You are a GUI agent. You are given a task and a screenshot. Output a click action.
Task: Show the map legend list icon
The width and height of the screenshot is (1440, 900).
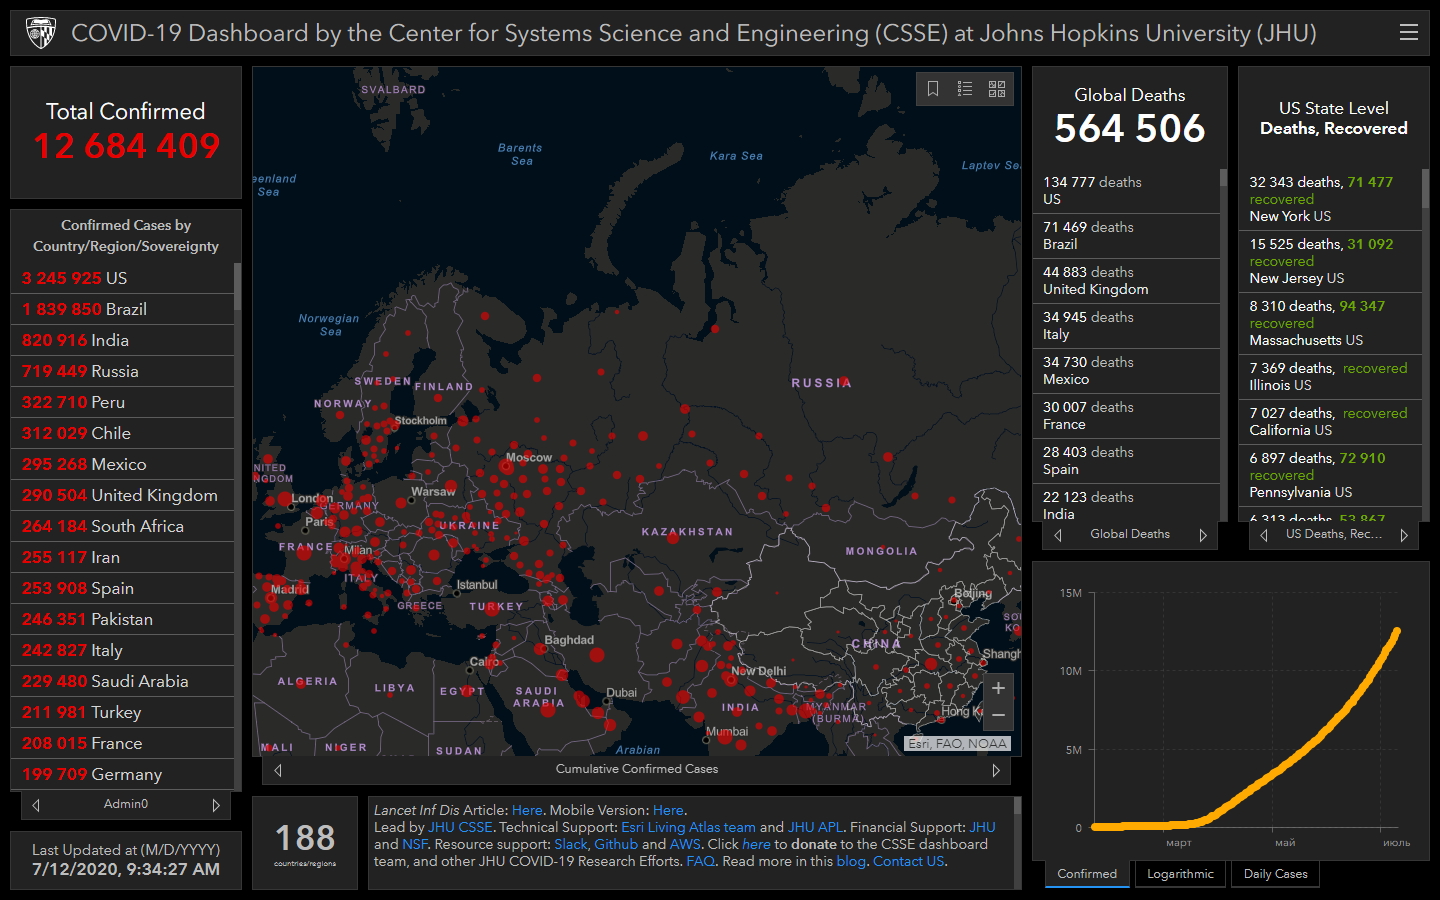[x=965, y=89]
